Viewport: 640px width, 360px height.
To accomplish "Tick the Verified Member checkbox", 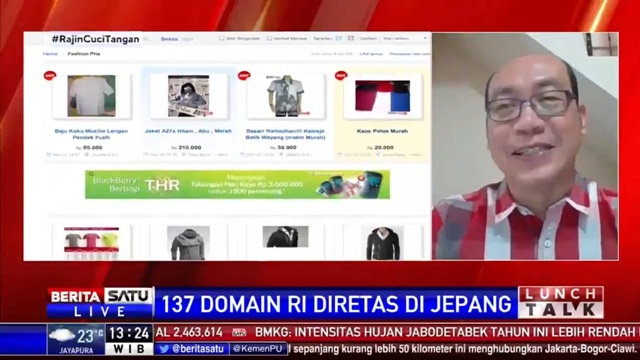I will click(269, 38).
